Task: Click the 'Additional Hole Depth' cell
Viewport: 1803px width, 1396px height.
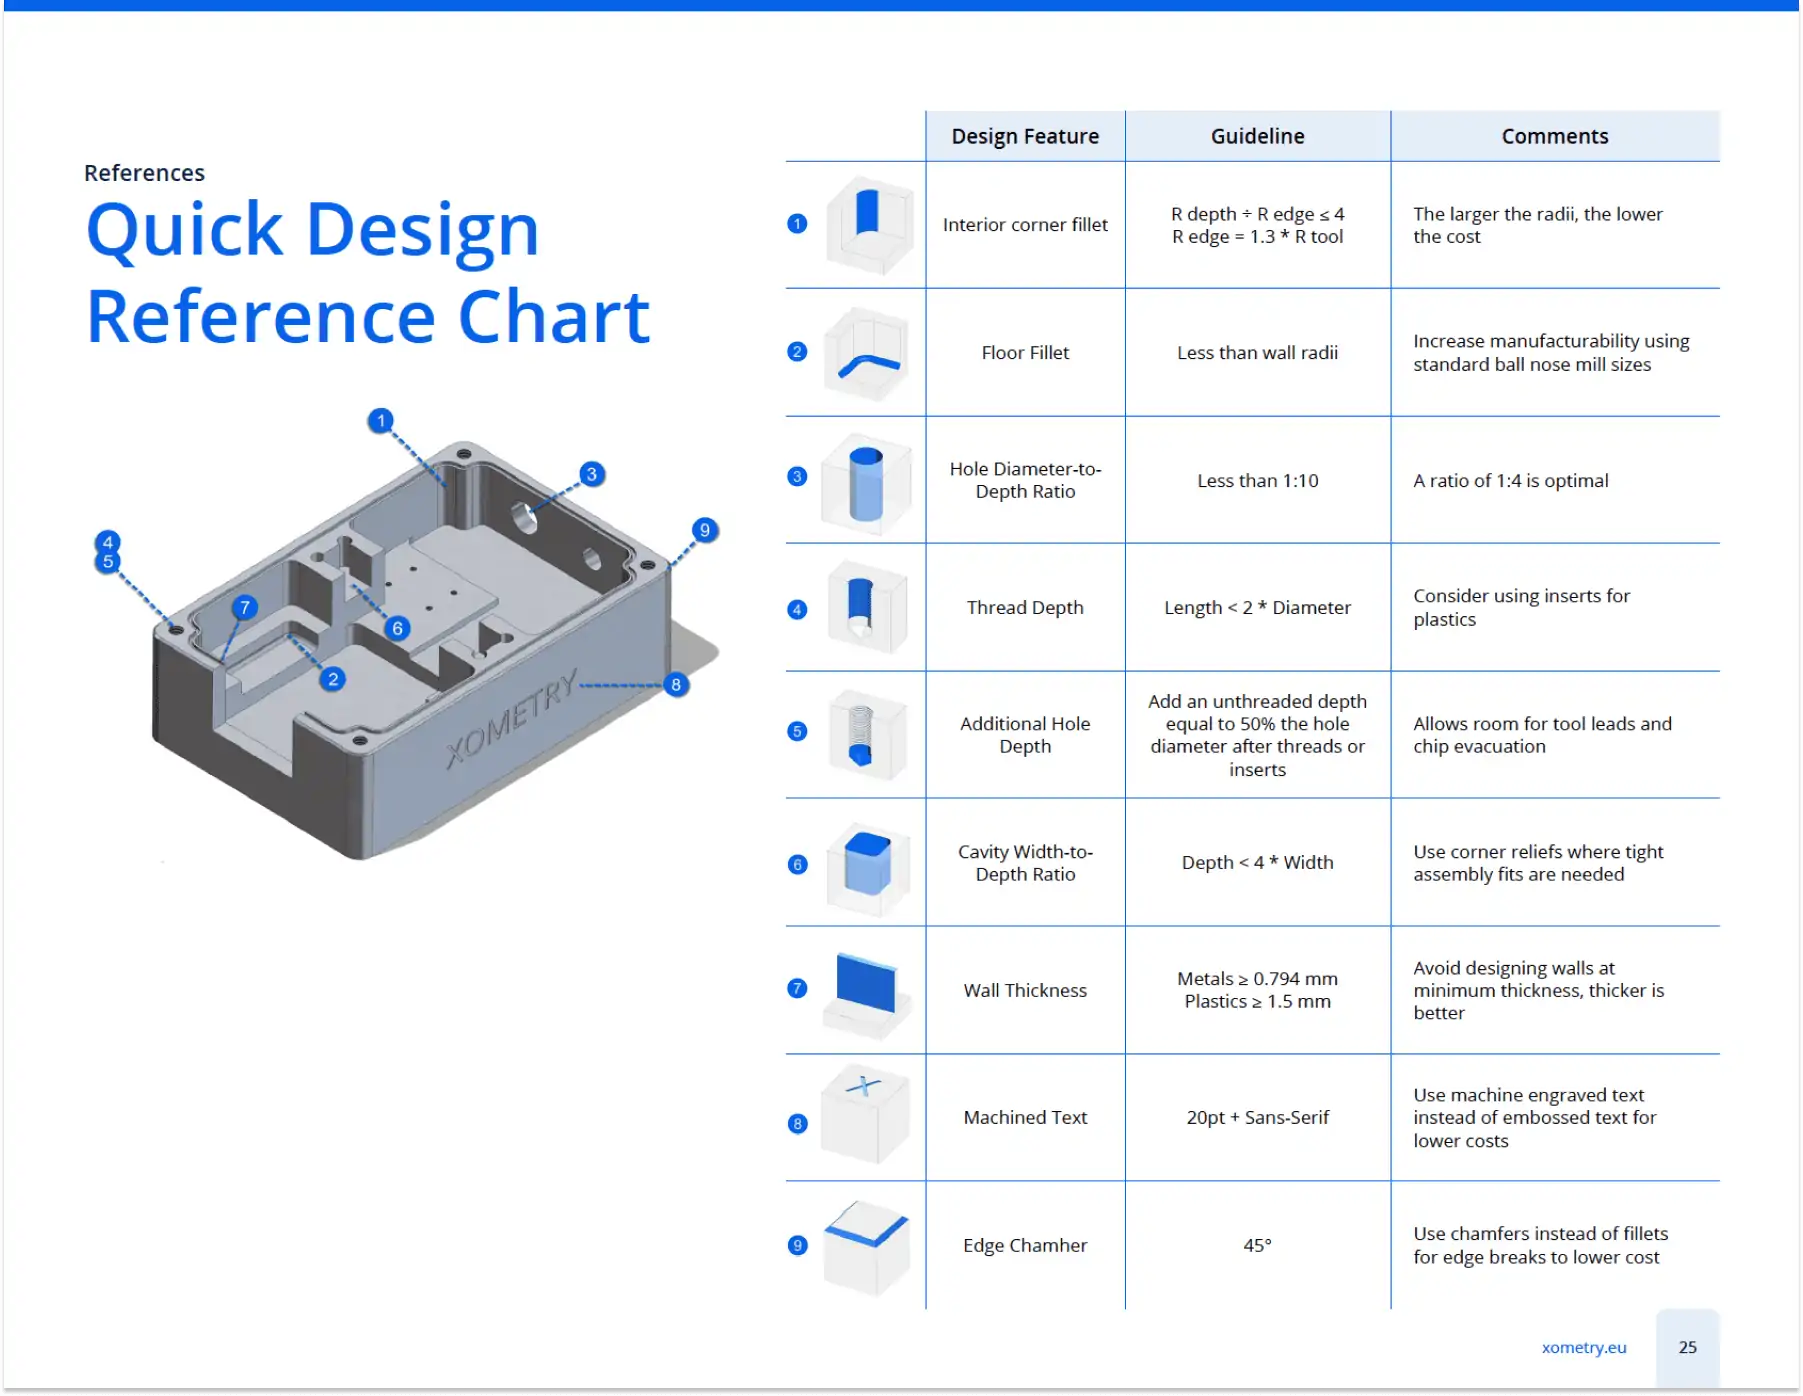Action: point(1025,735)
